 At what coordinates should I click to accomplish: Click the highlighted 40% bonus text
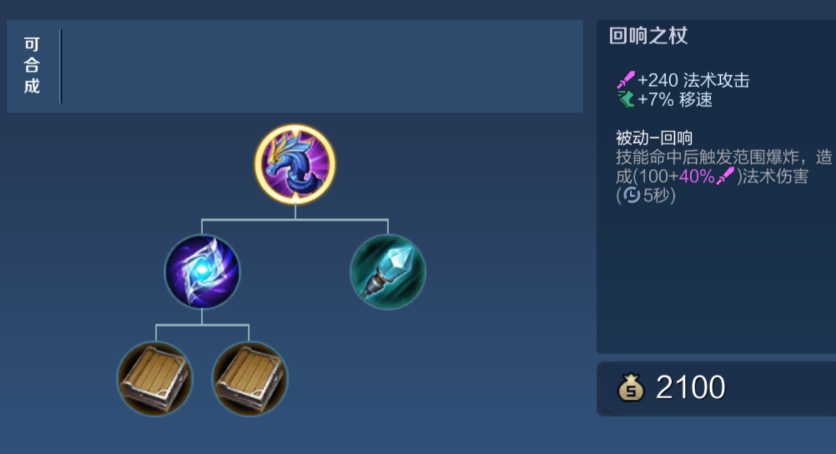click(x=697, y=176)
